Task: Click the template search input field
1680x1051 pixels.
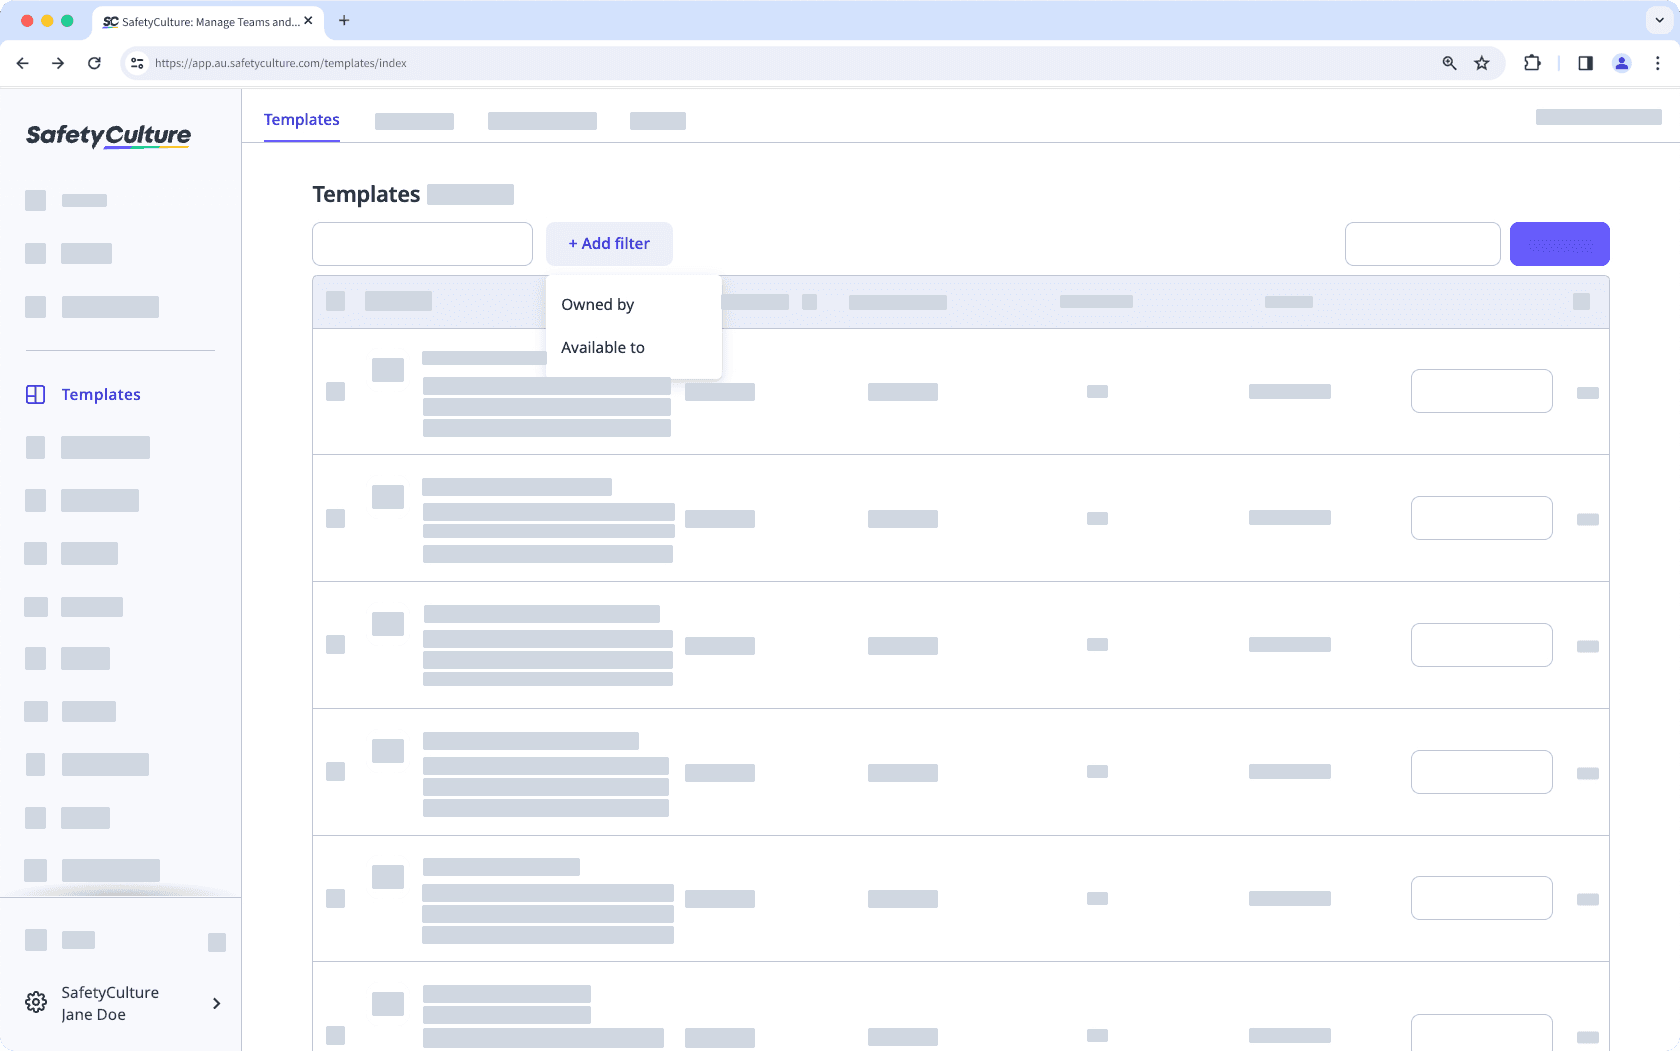Action: click(421, 243)
